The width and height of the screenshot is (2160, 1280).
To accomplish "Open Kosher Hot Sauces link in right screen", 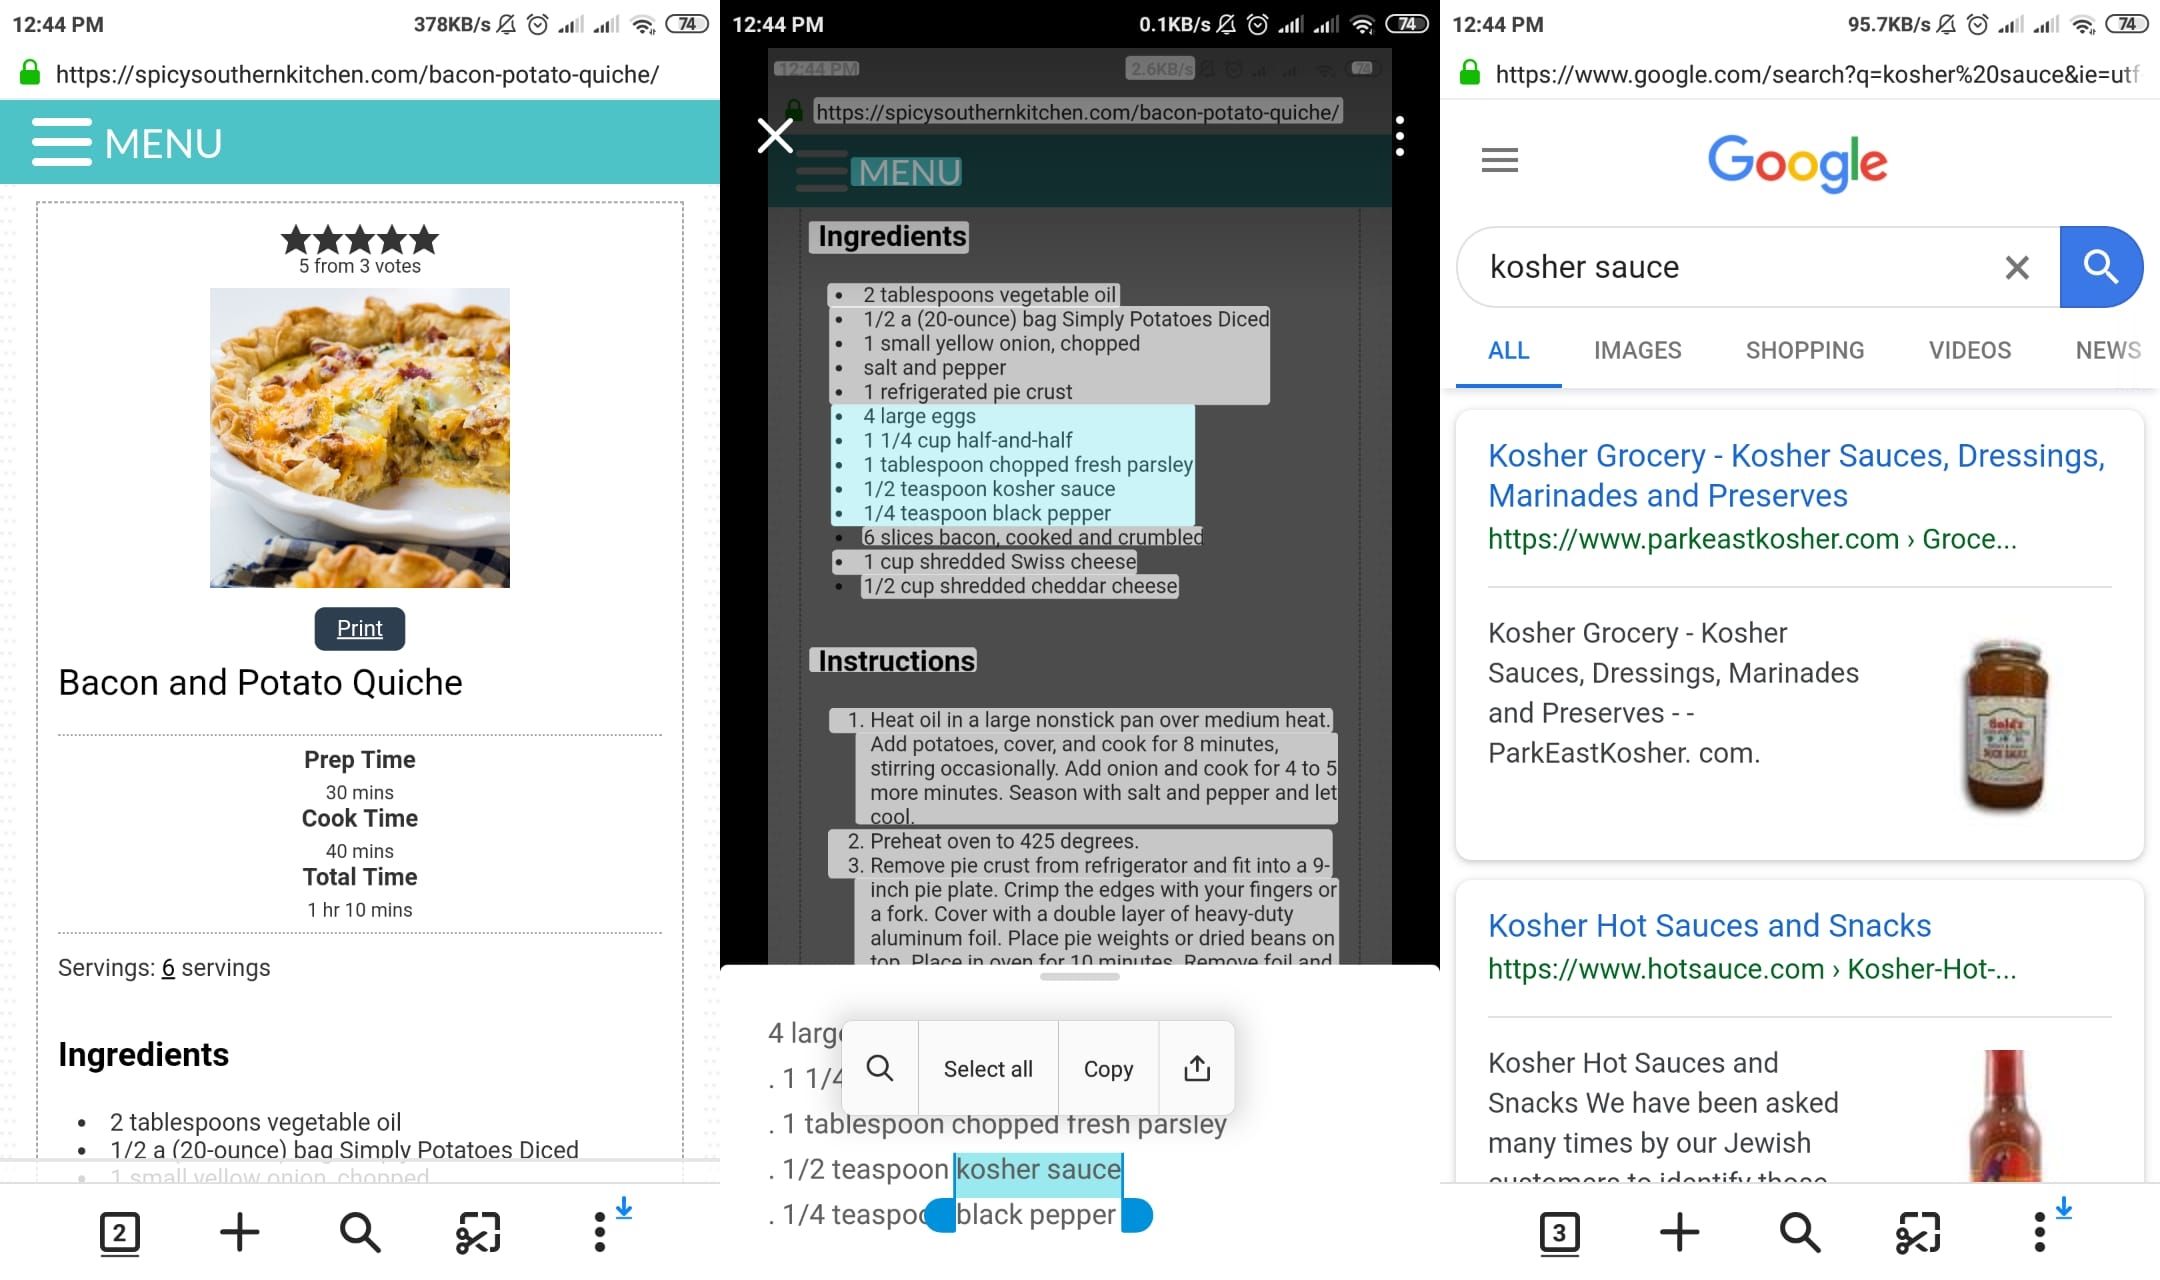I will pyautogui.click(x=1709, y=925).
